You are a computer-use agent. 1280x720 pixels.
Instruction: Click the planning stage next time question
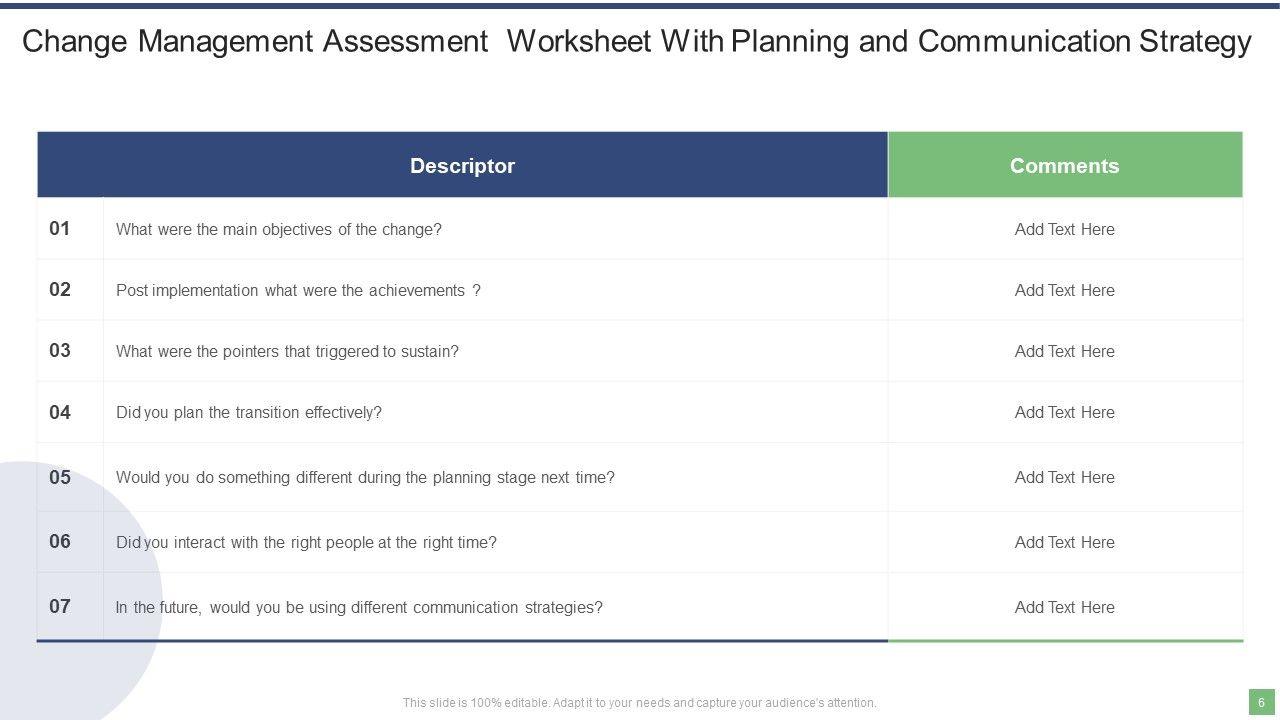(x=365, y=477)
